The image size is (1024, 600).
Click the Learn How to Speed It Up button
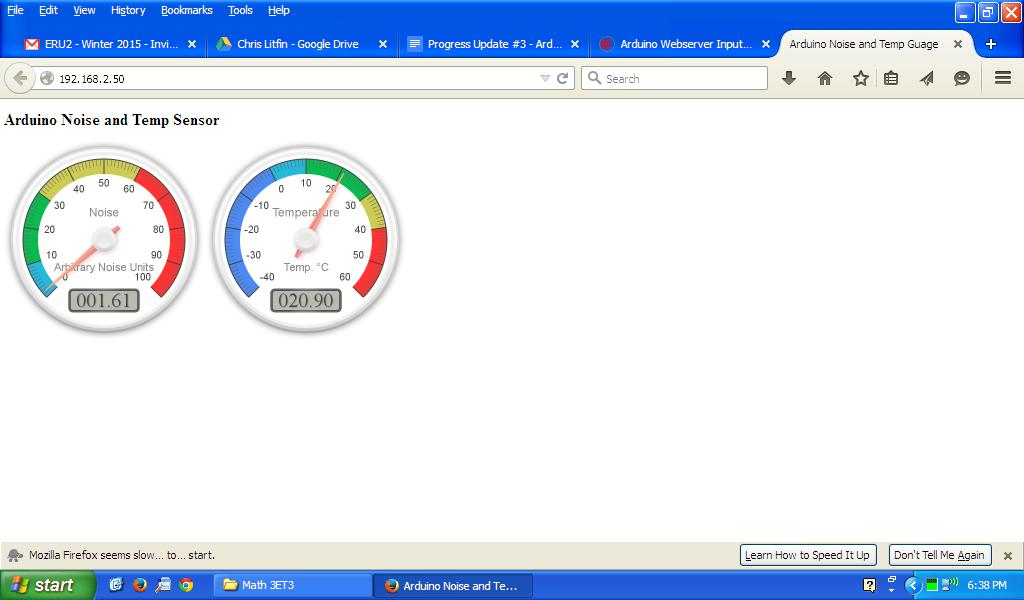[x=807, y=555]
